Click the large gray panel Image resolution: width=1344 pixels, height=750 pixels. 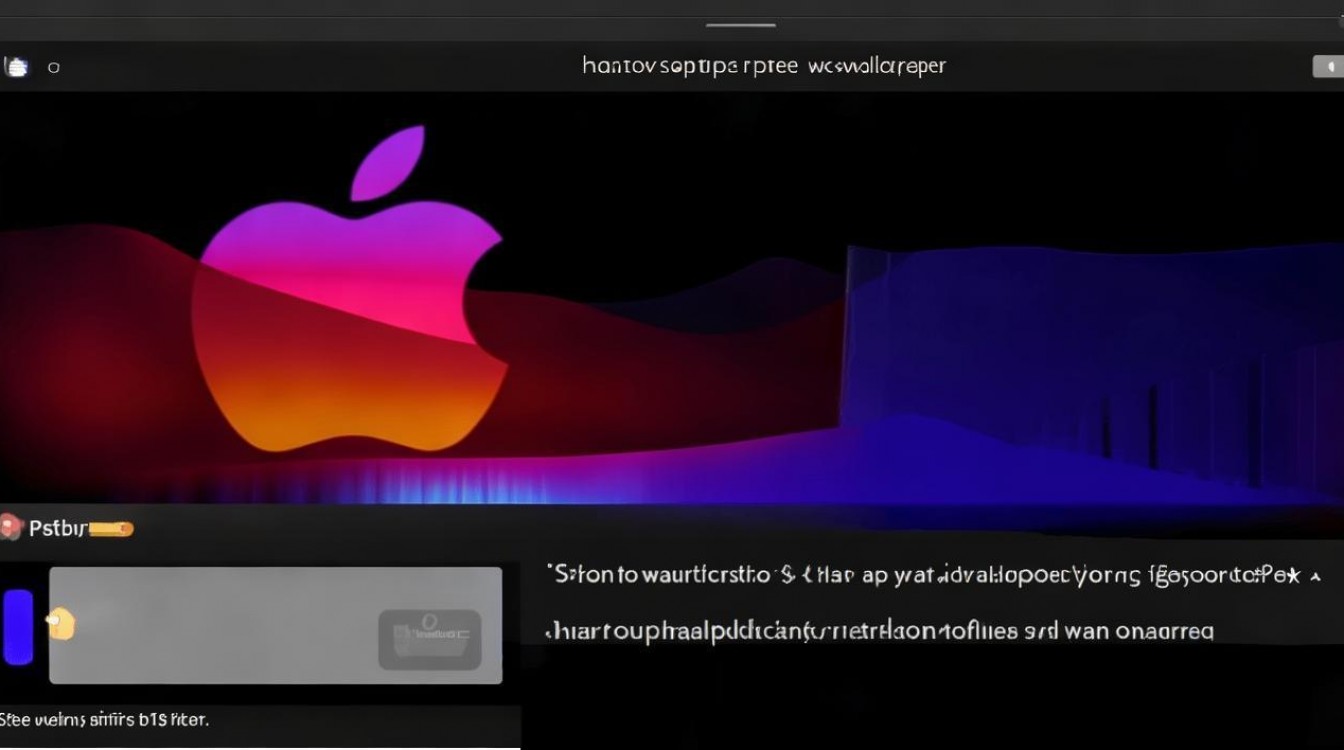point(276,625)
